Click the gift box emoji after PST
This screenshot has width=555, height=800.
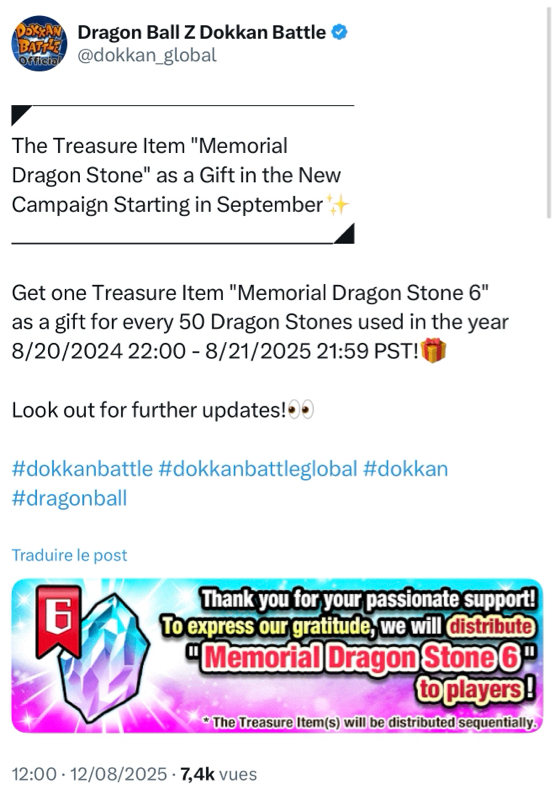434,351
